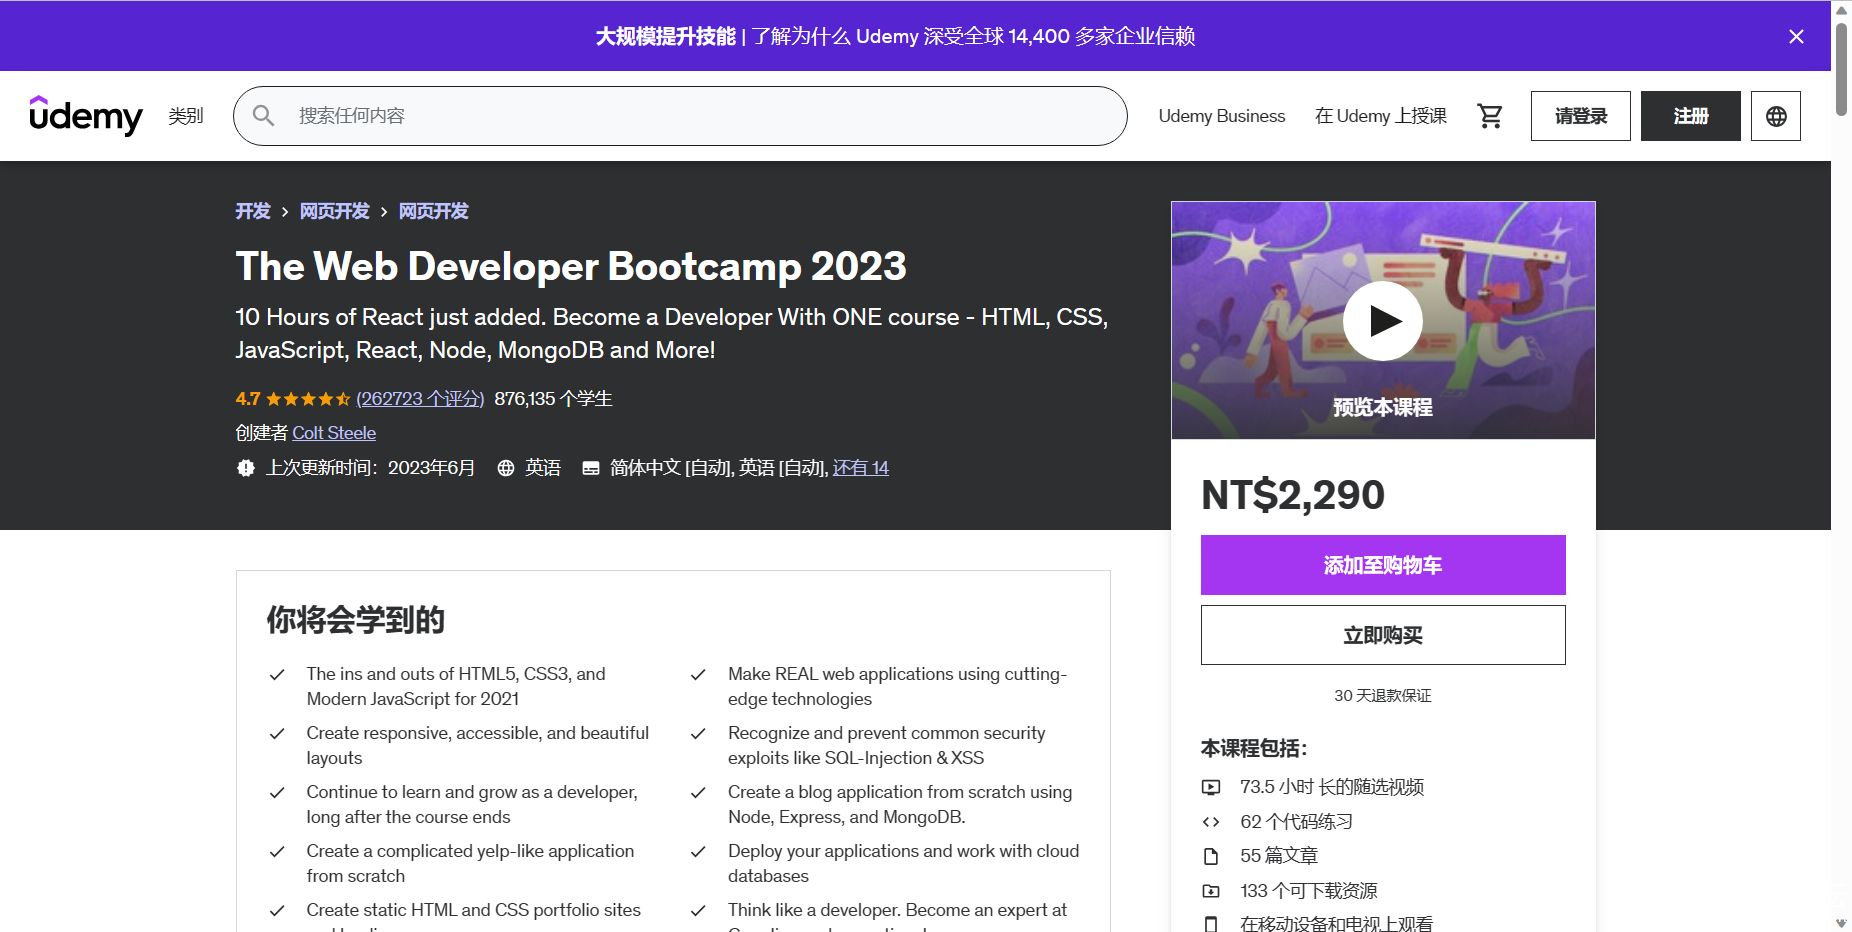The image size is (1852, 932).
Task: Open 在 Udemy 上授课 link
Action: (1380, 116)
